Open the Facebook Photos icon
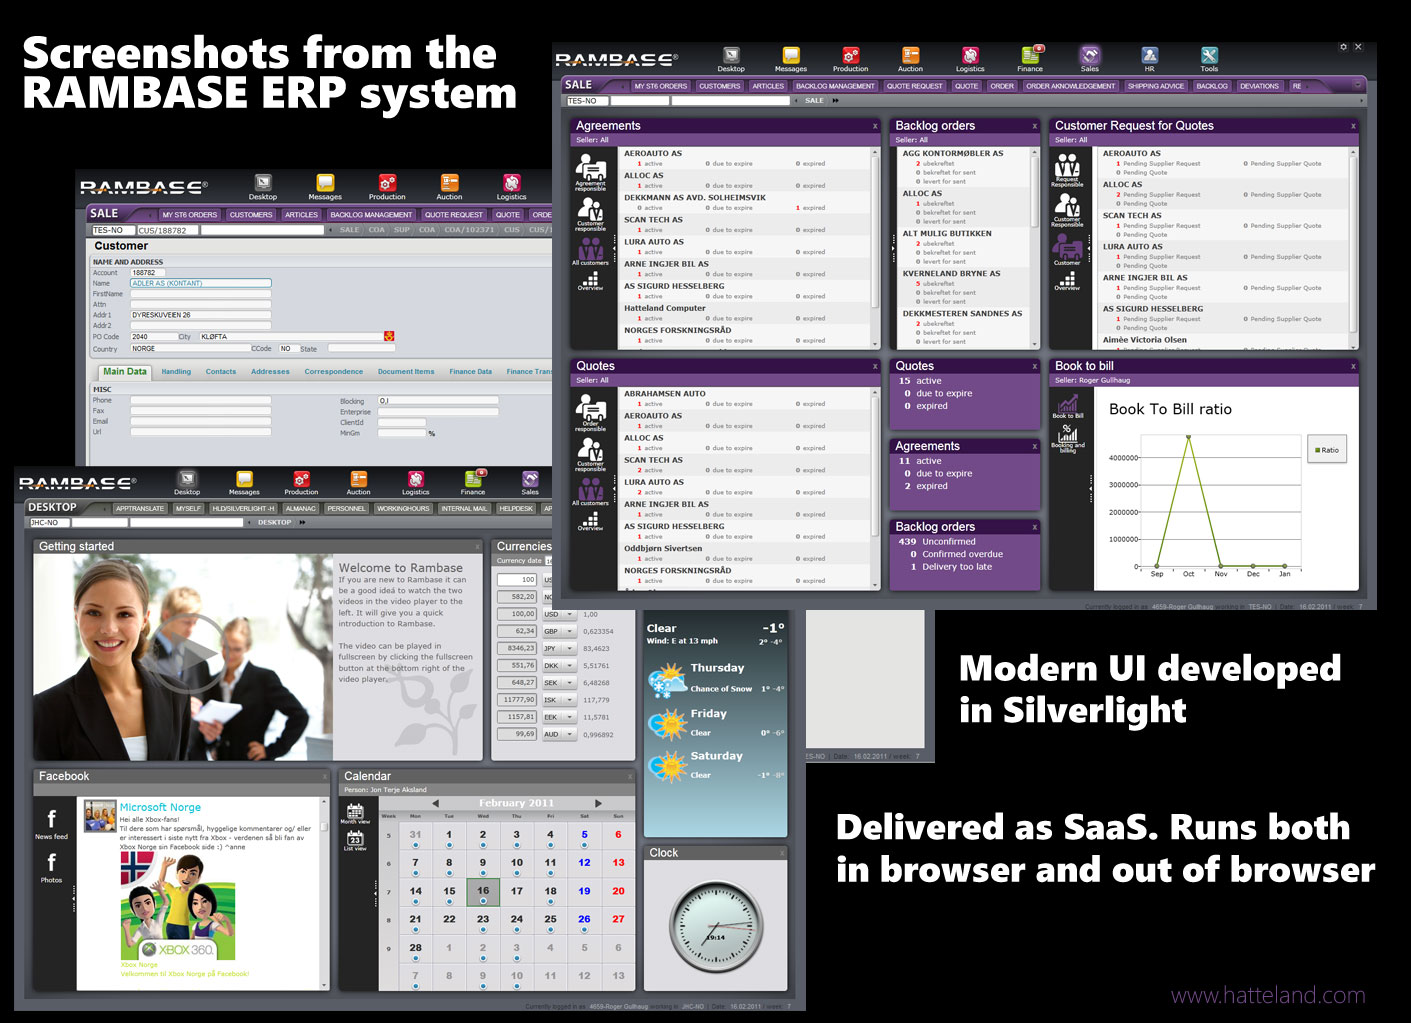The image size is (1411, 1023). pos(52,865)
